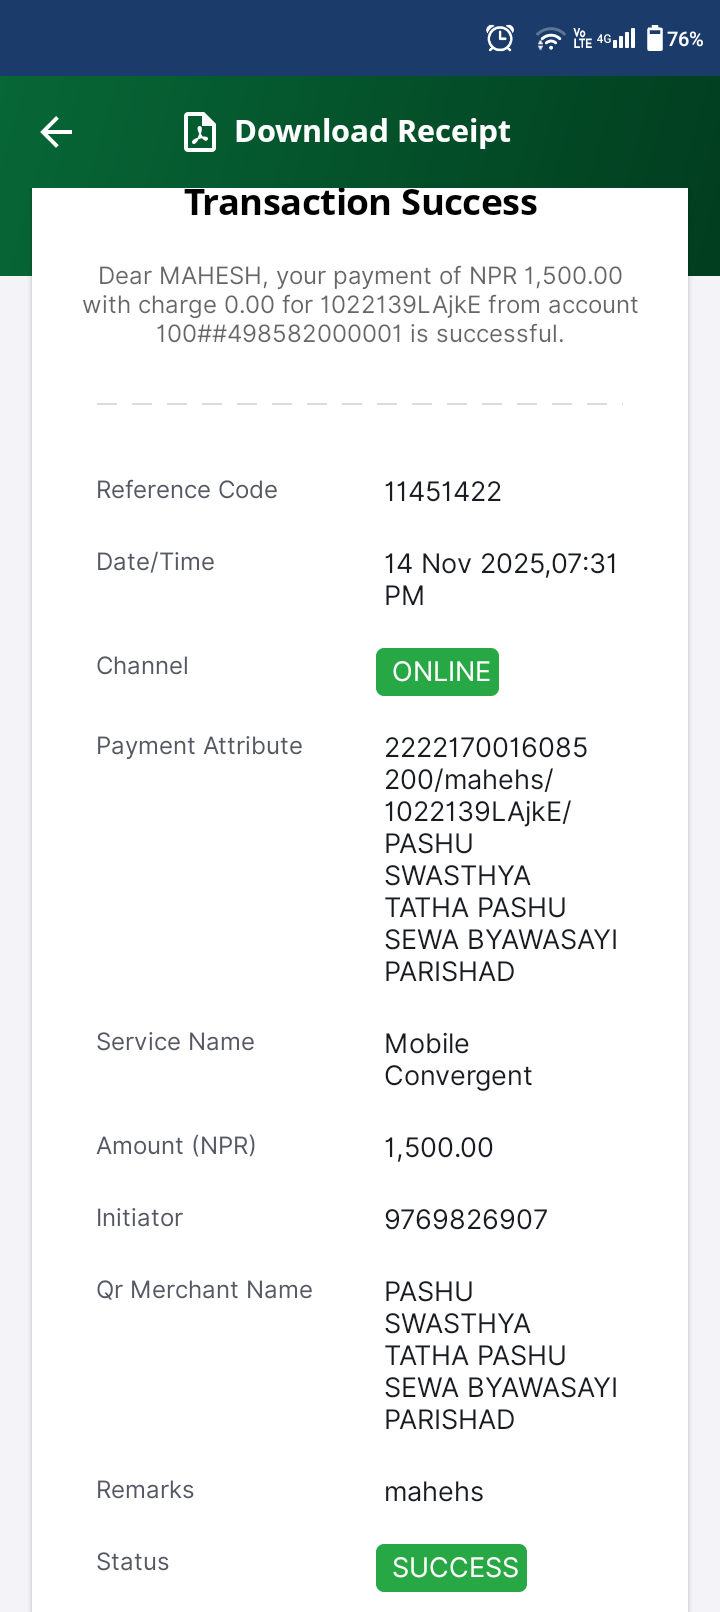Tap the Wi-Fi status icon
This screenshot has height=1612, width=720.
tap(550, 39)
